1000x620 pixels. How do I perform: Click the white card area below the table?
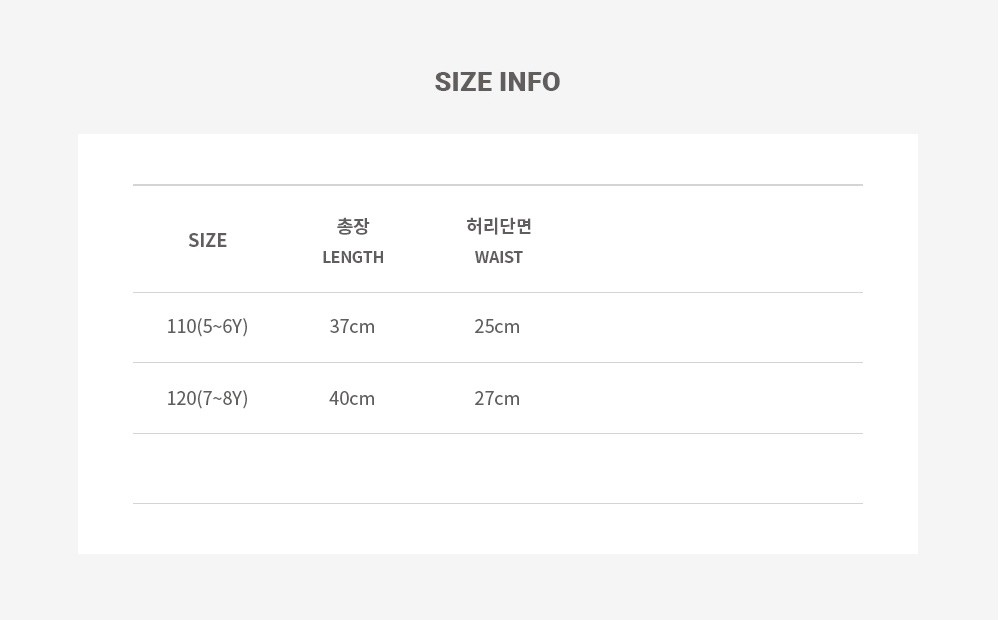point(497,529)
